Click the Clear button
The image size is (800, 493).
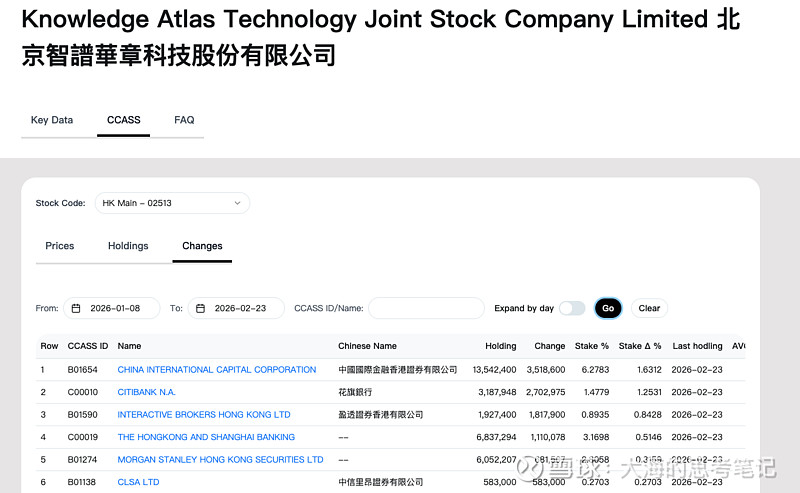pyautogui.click(x=649, y=308)
